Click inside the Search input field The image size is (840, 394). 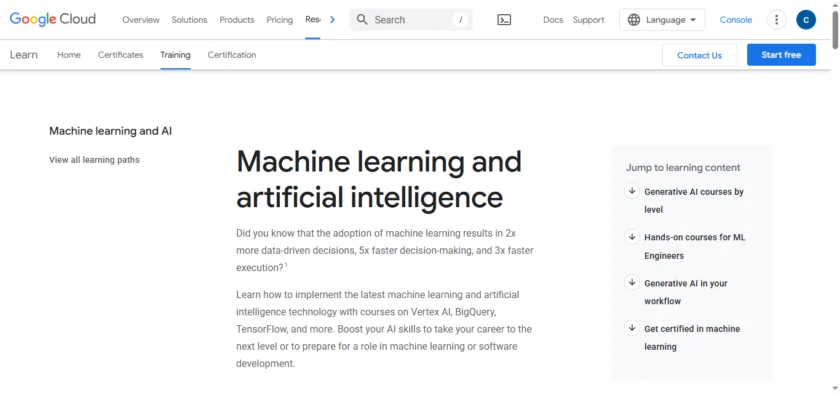[x=411, y=20]
